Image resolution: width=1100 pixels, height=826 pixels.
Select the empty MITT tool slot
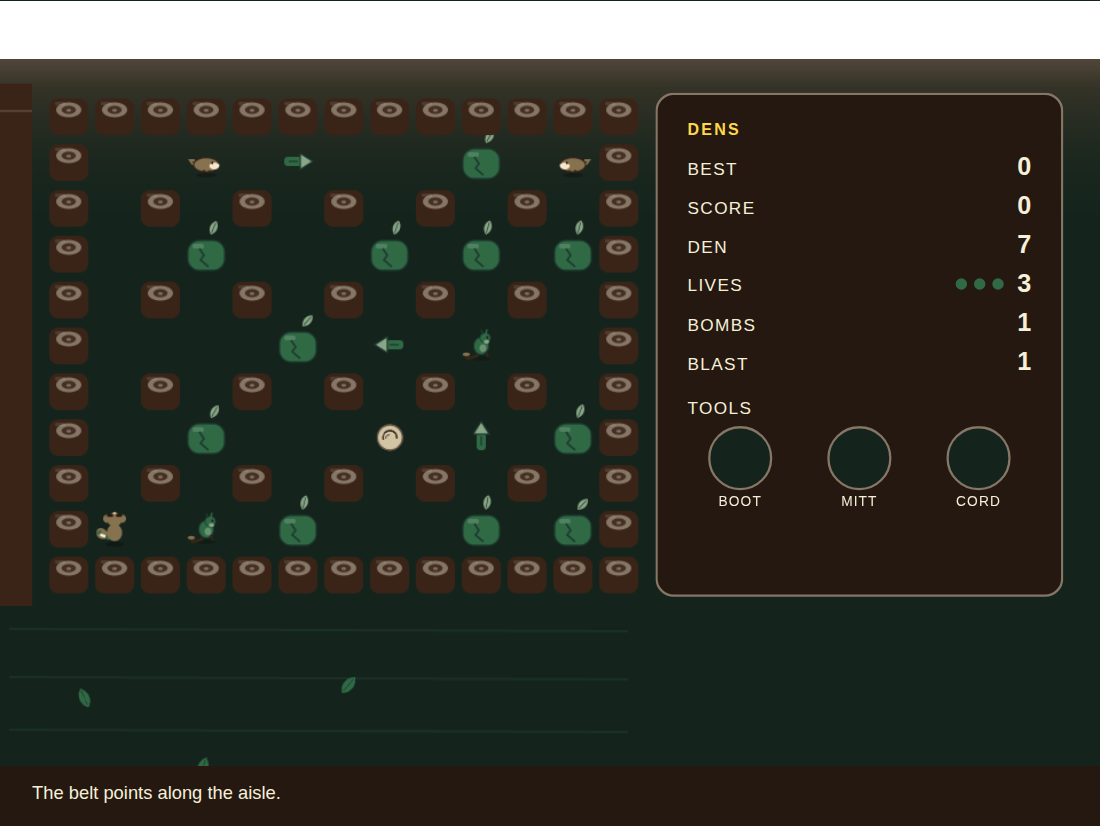859,458
